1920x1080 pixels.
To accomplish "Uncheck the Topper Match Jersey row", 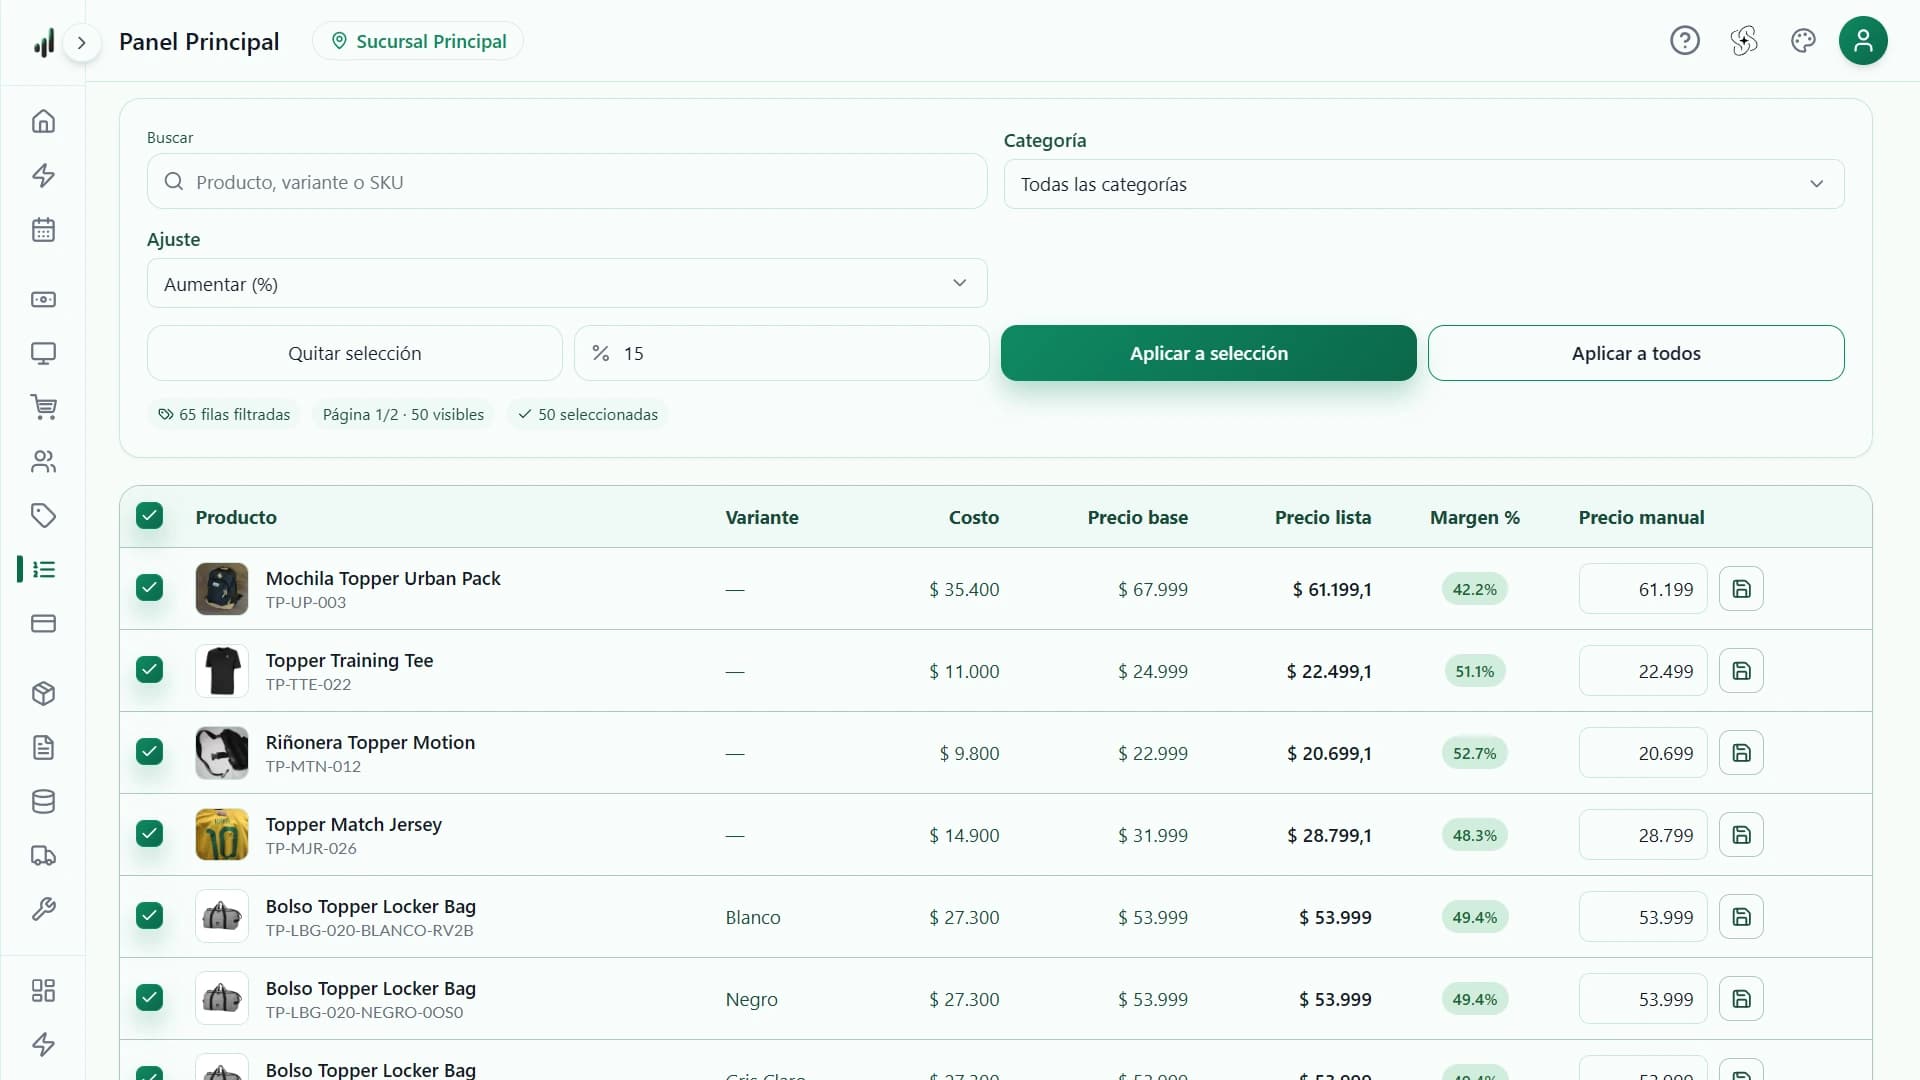I will pyautogui.click(x=150, y=834).
